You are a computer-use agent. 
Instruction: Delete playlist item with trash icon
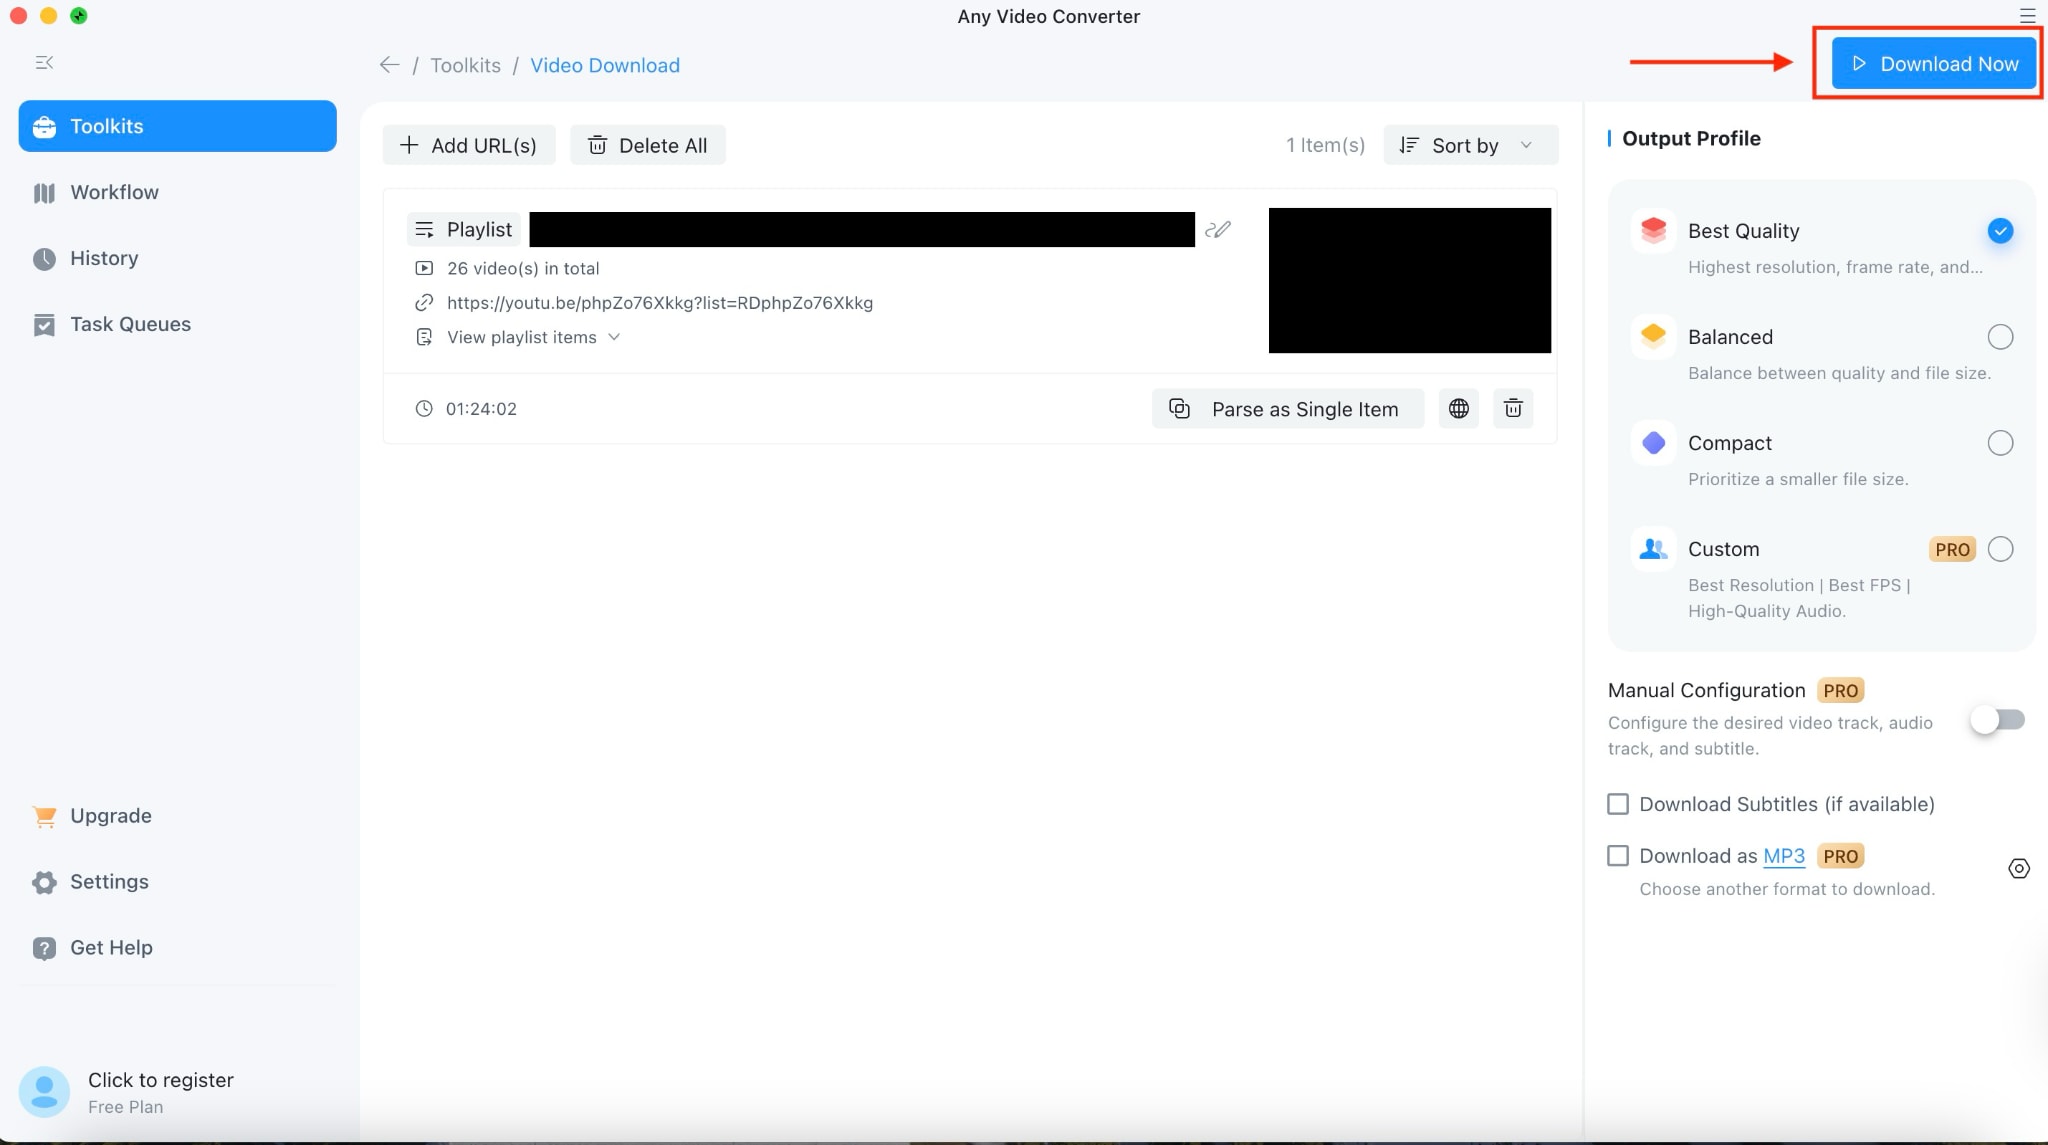point(1513,408)
